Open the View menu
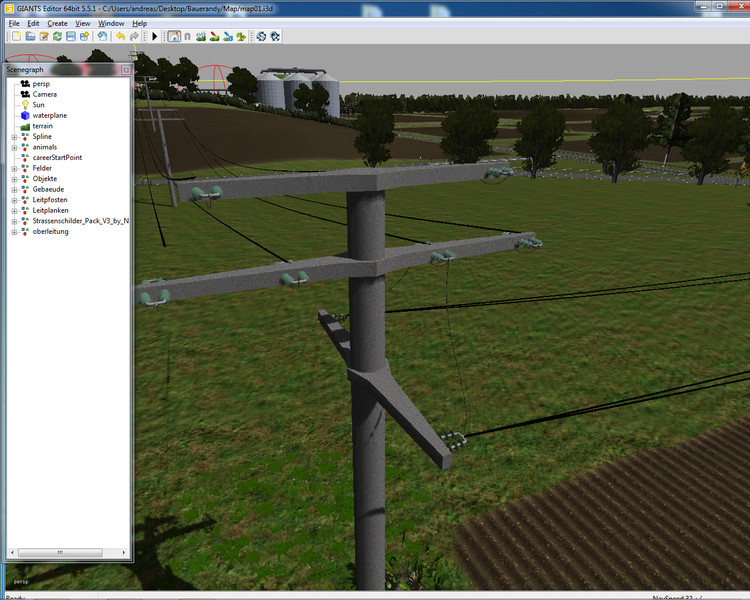This screenshot has height=600, width=750. [x=82, y=23]
